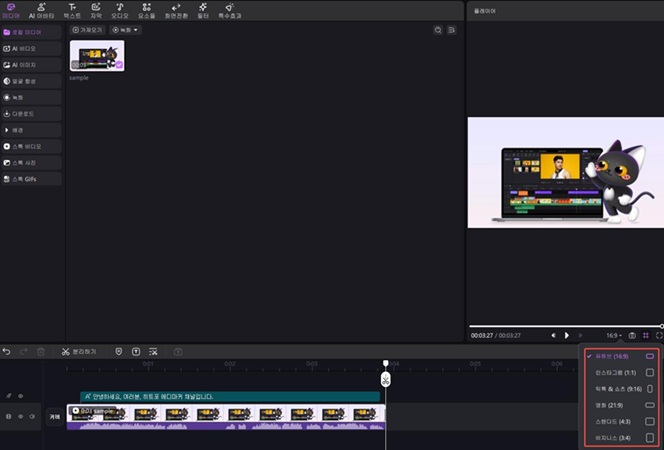
Task: Open the Record item in the sidebar
Action: point(31,97)
